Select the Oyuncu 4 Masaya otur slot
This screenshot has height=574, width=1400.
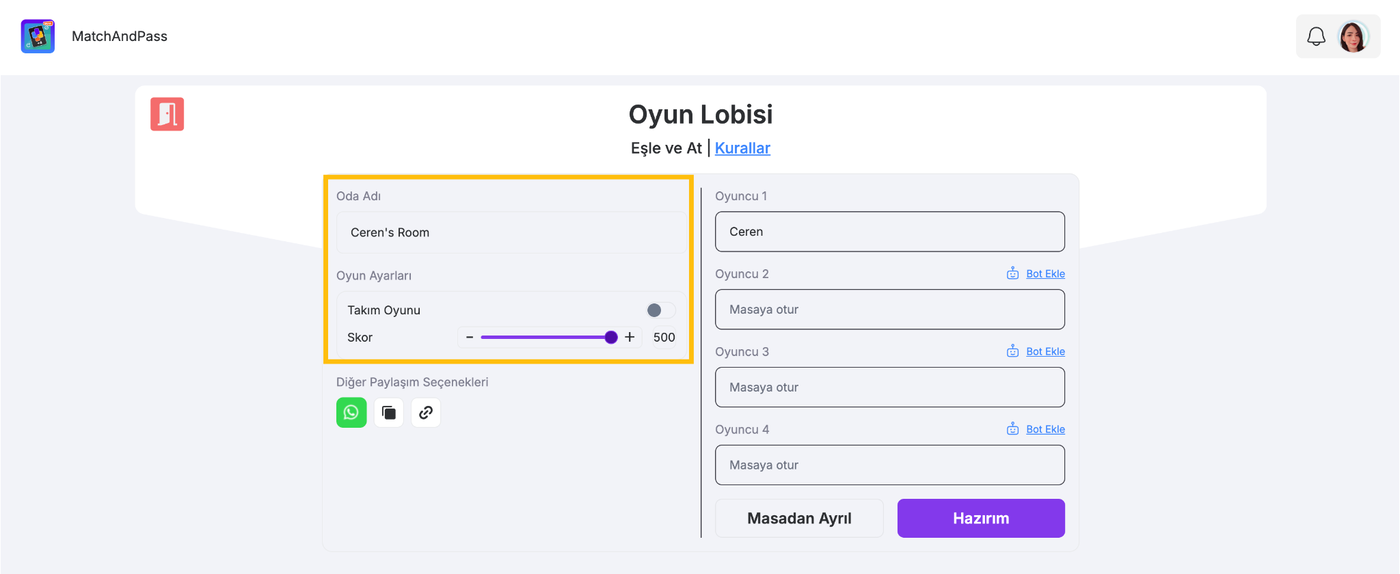click(x=889, y=465)
